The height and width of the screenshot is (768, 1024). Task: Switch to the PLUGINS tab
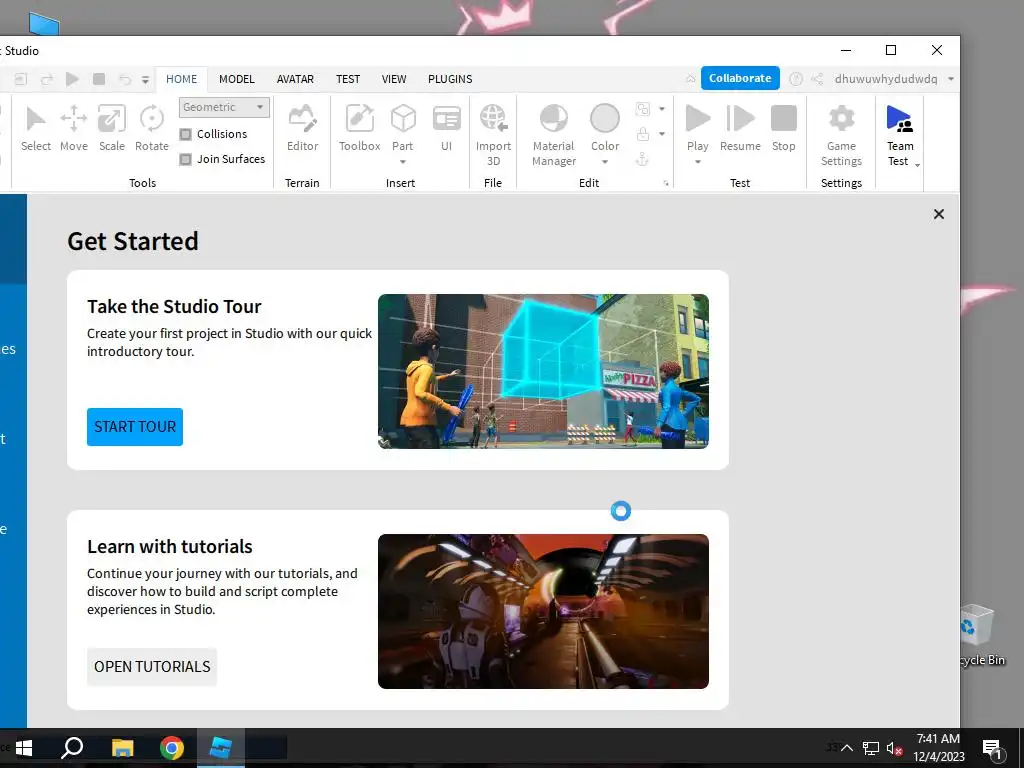click(x=450, y=79)
